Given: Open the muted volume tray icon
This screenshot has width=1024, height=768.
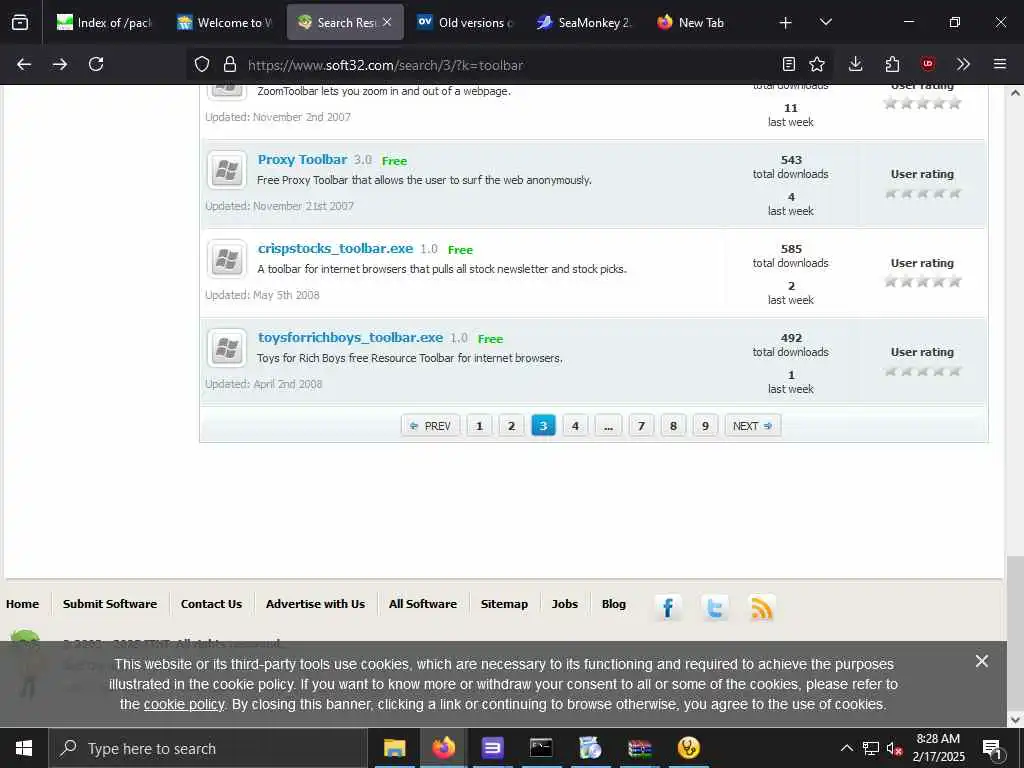Looking at the screenshot, I should pyautogui.click(x=894, y=748).
